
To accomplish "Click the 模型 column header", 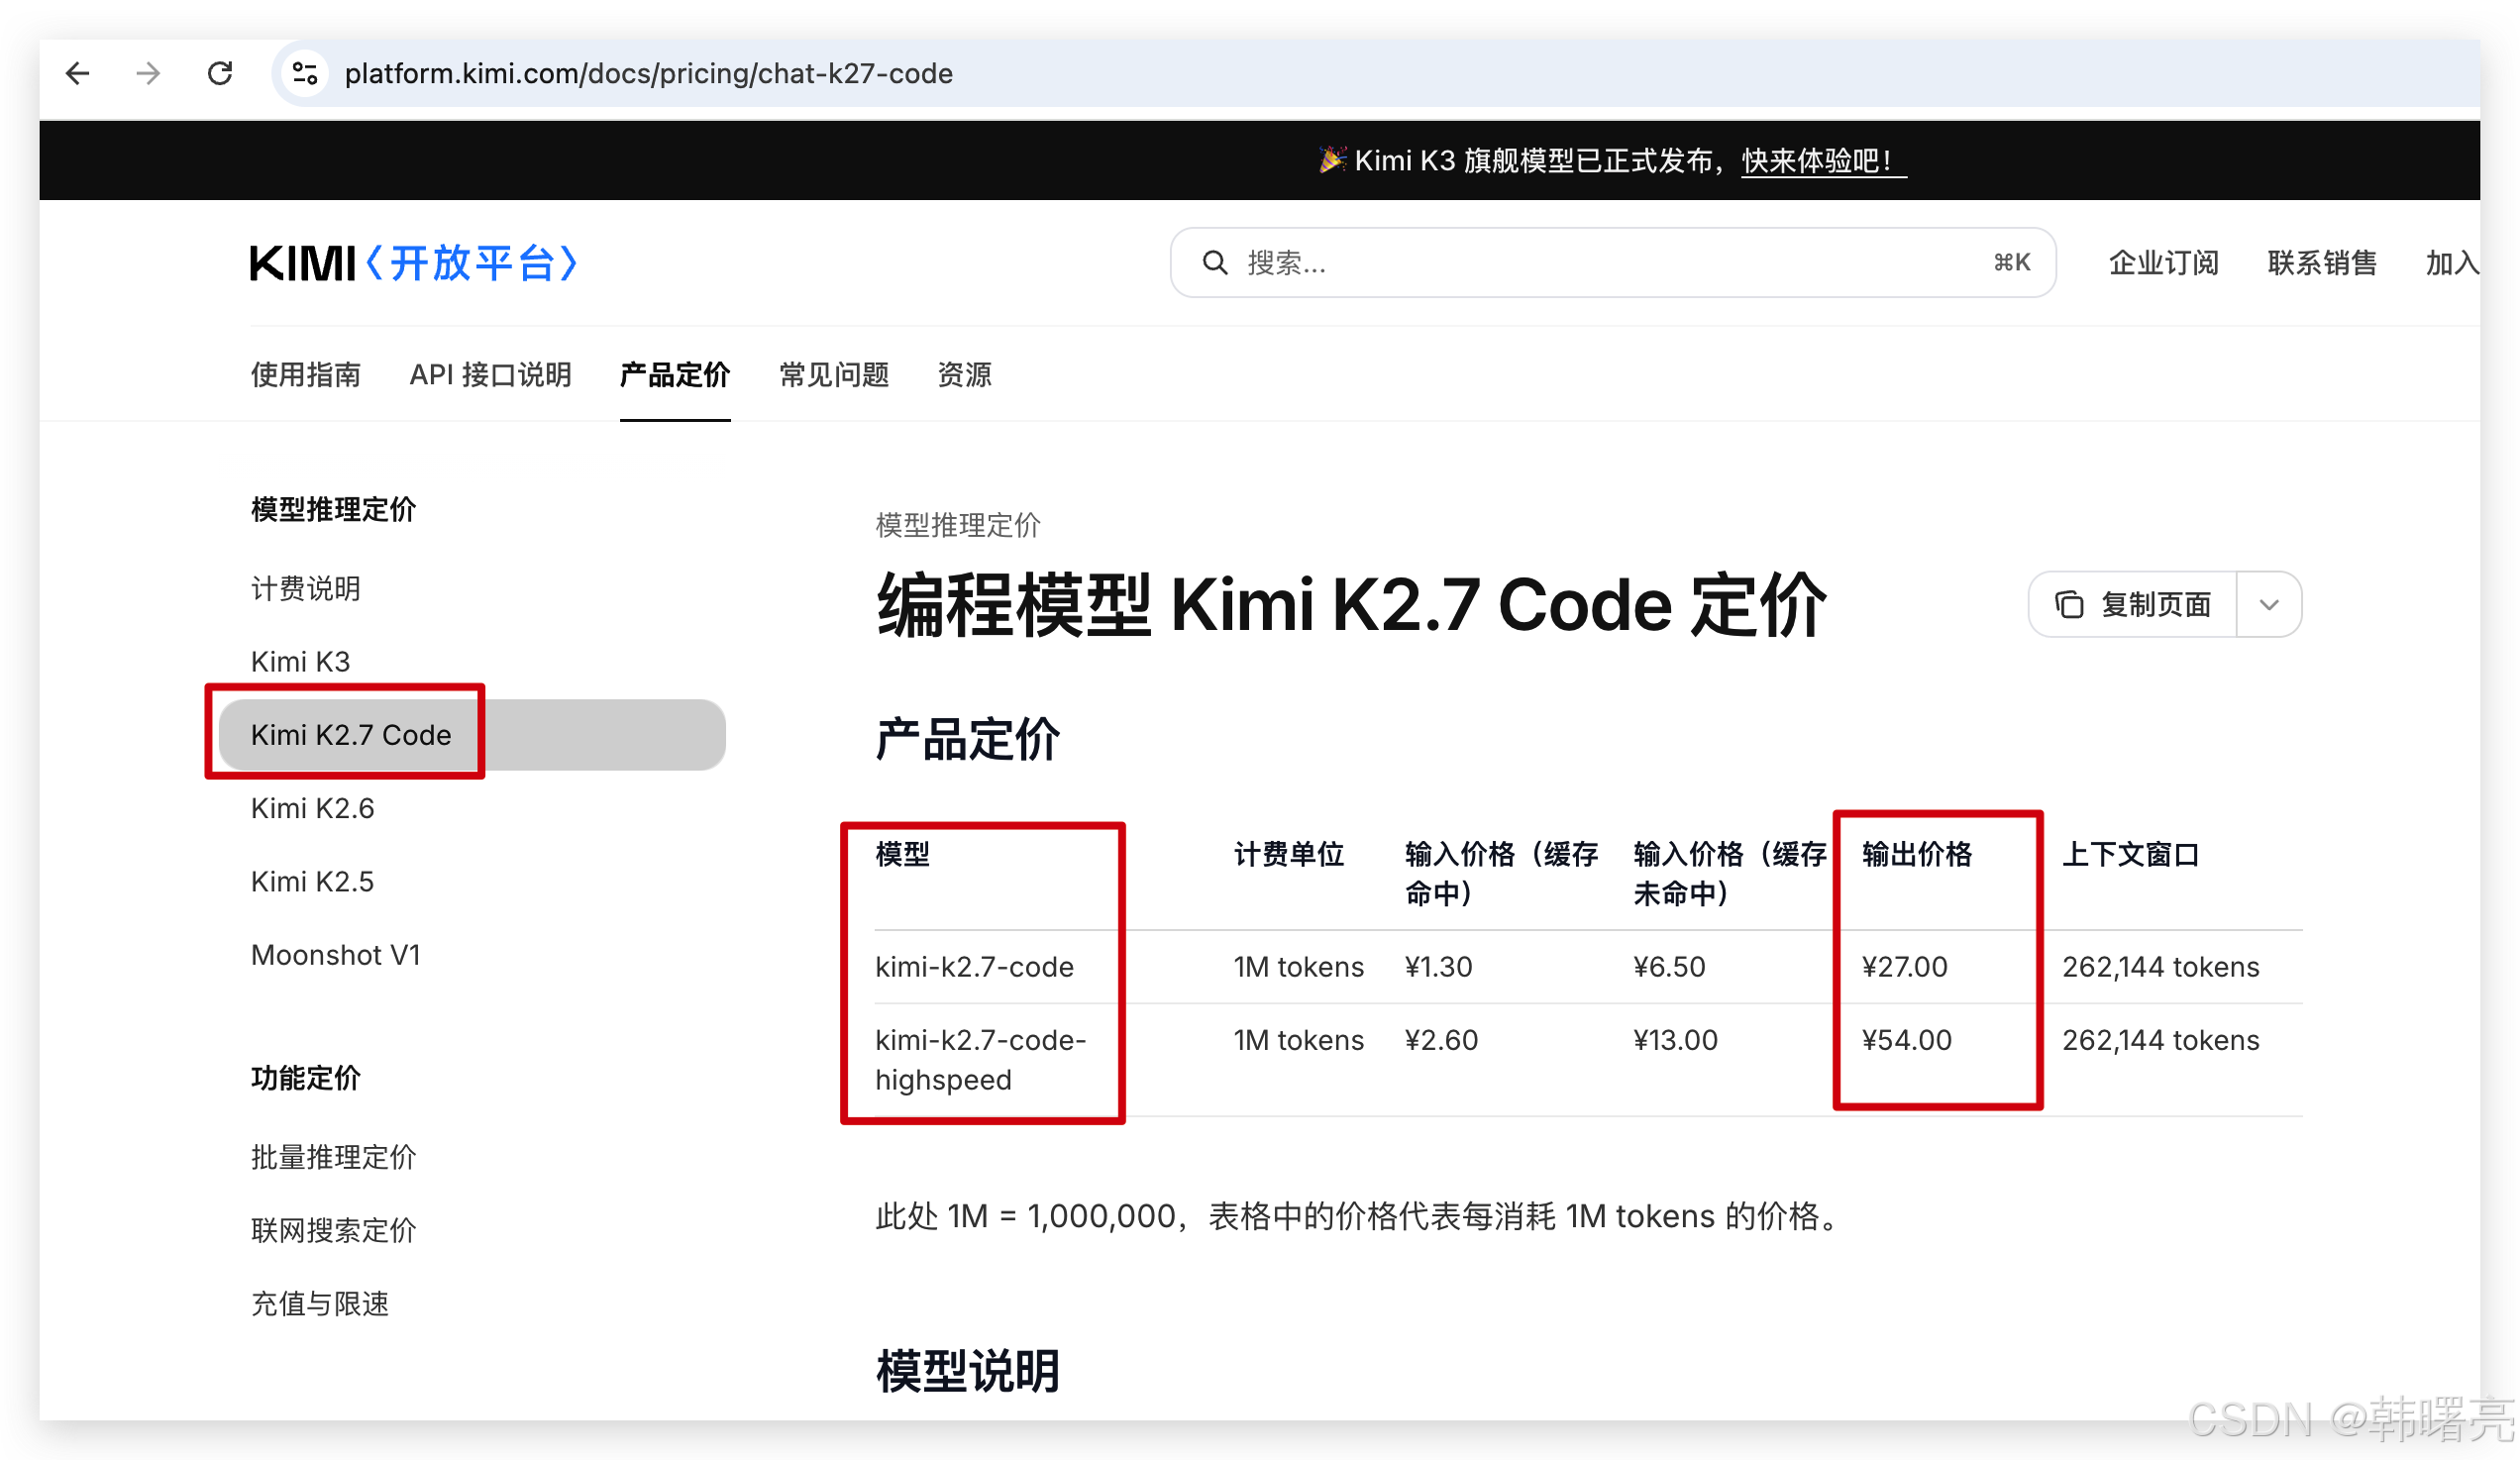I will tap(903, 855).
